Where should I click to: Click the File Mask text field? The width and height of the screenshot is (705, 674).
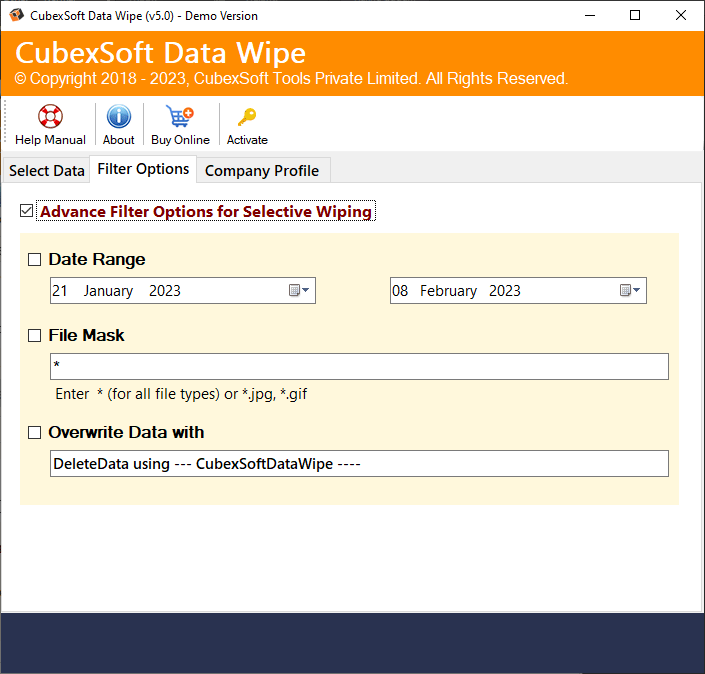pos(359,367)
